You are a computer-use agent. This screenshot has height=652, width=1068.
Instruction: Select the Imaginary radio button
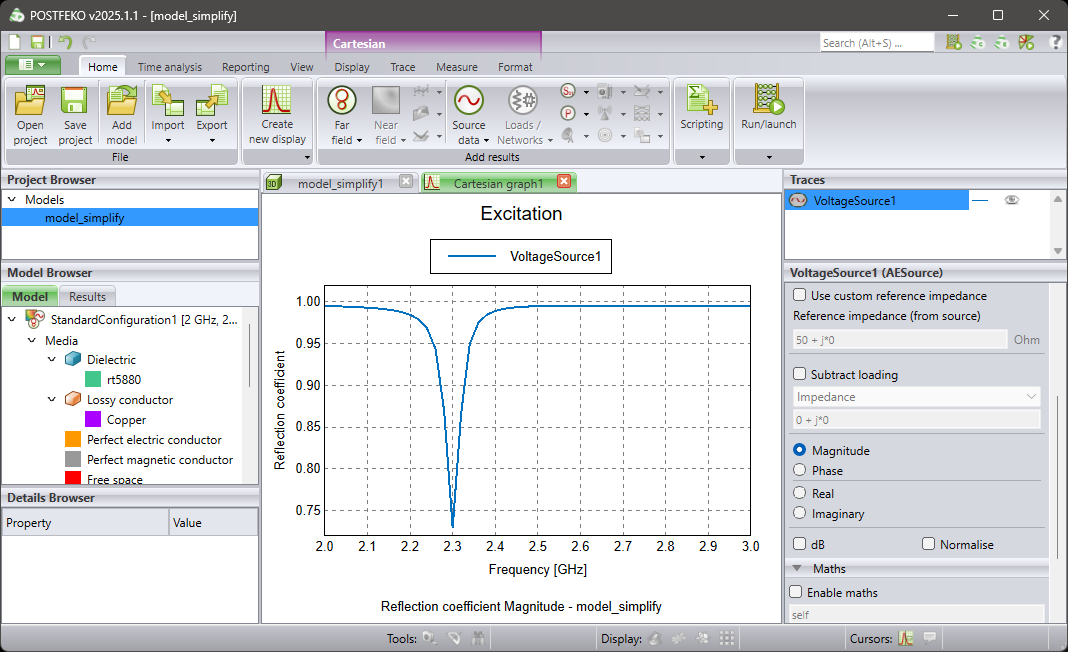click(x=800, y=513)
